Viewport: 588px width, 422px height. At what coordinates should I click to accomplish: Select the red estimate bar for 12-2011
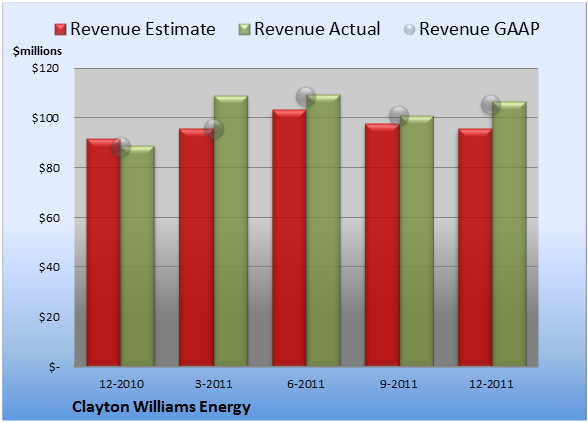[x=475, y=247]
